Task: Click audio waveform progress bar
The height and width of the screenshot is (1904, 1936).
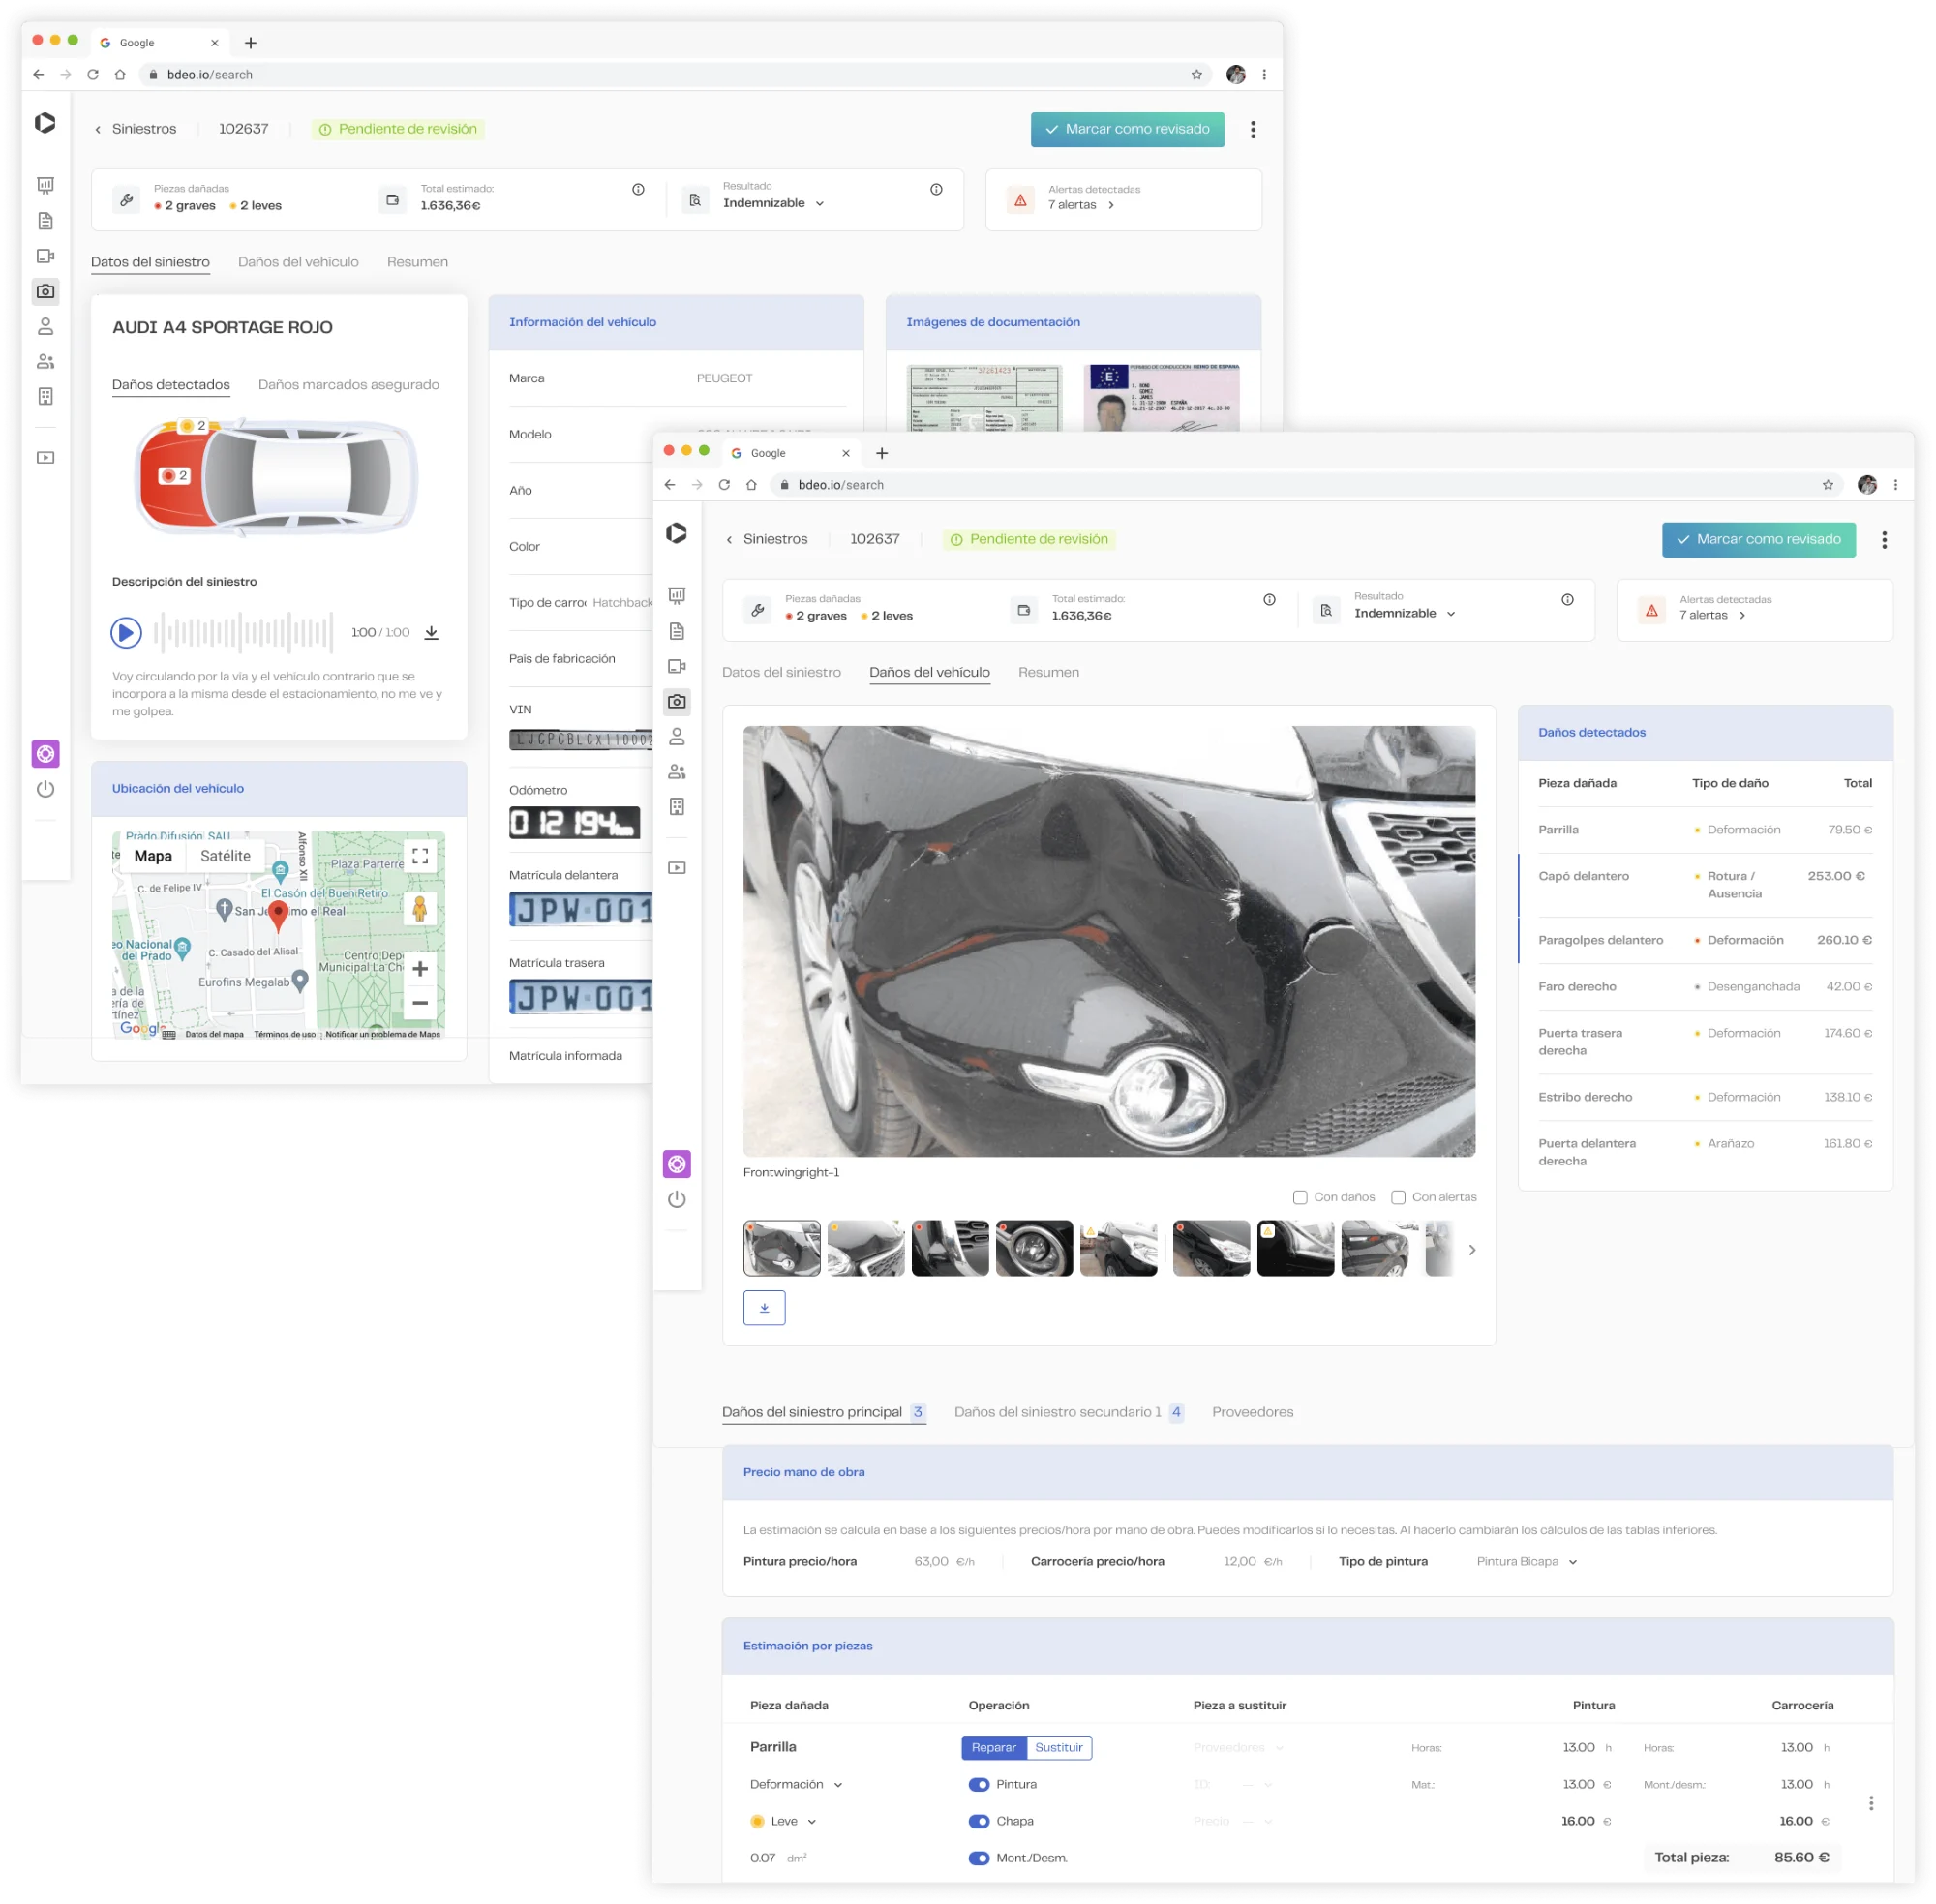Action: click(x=243, y=633)
